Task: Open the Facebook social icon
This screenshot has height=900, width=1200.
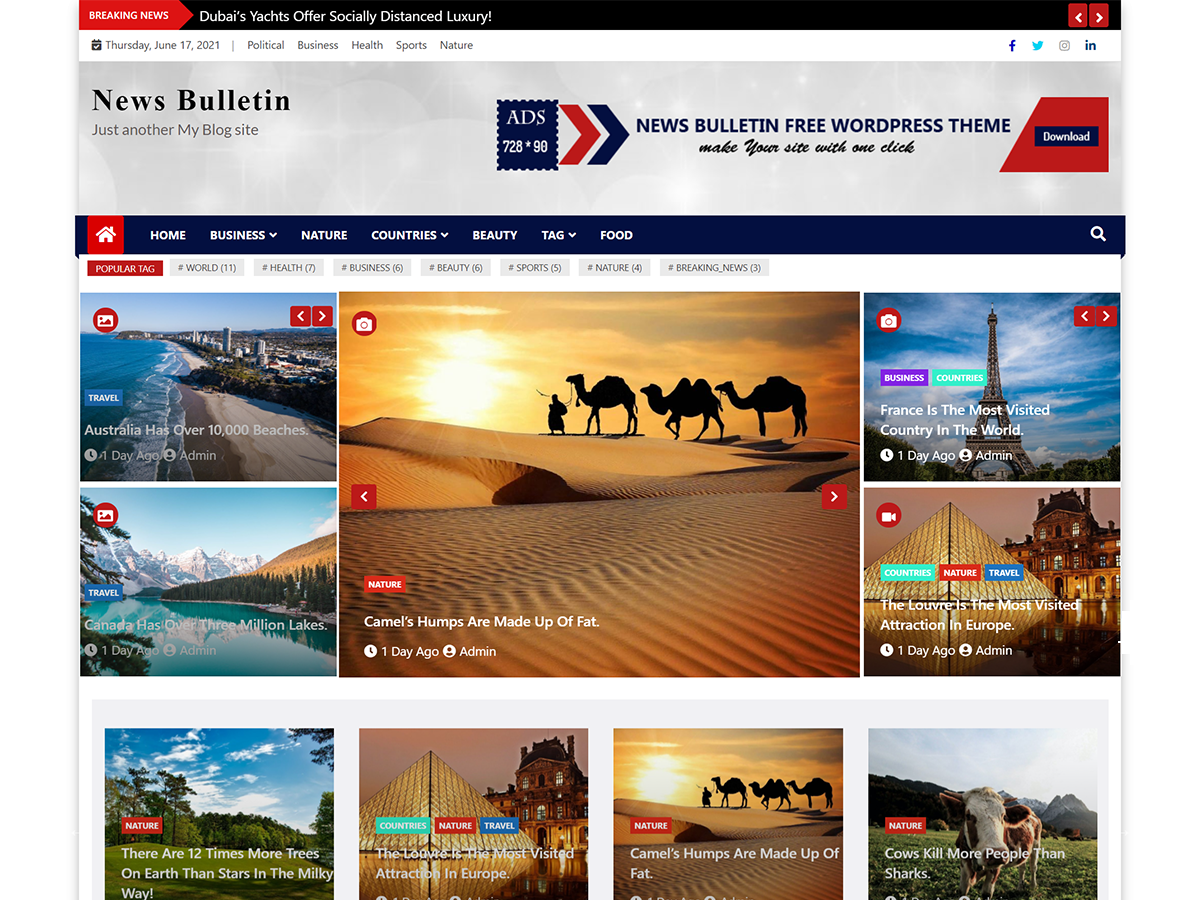Action: (x=1012, y=45)
